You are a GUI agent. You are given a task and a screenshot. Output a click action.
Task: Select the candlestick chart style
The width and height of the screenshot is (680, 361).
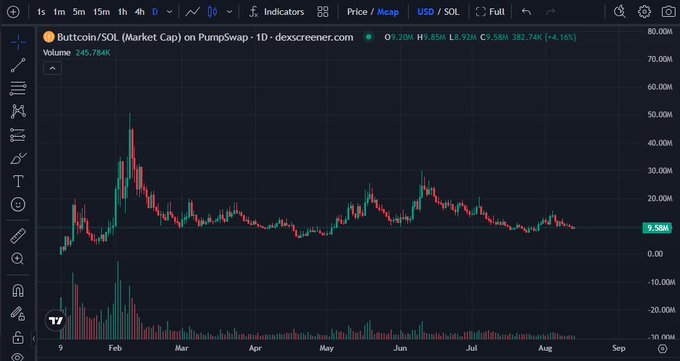(212, 12)
